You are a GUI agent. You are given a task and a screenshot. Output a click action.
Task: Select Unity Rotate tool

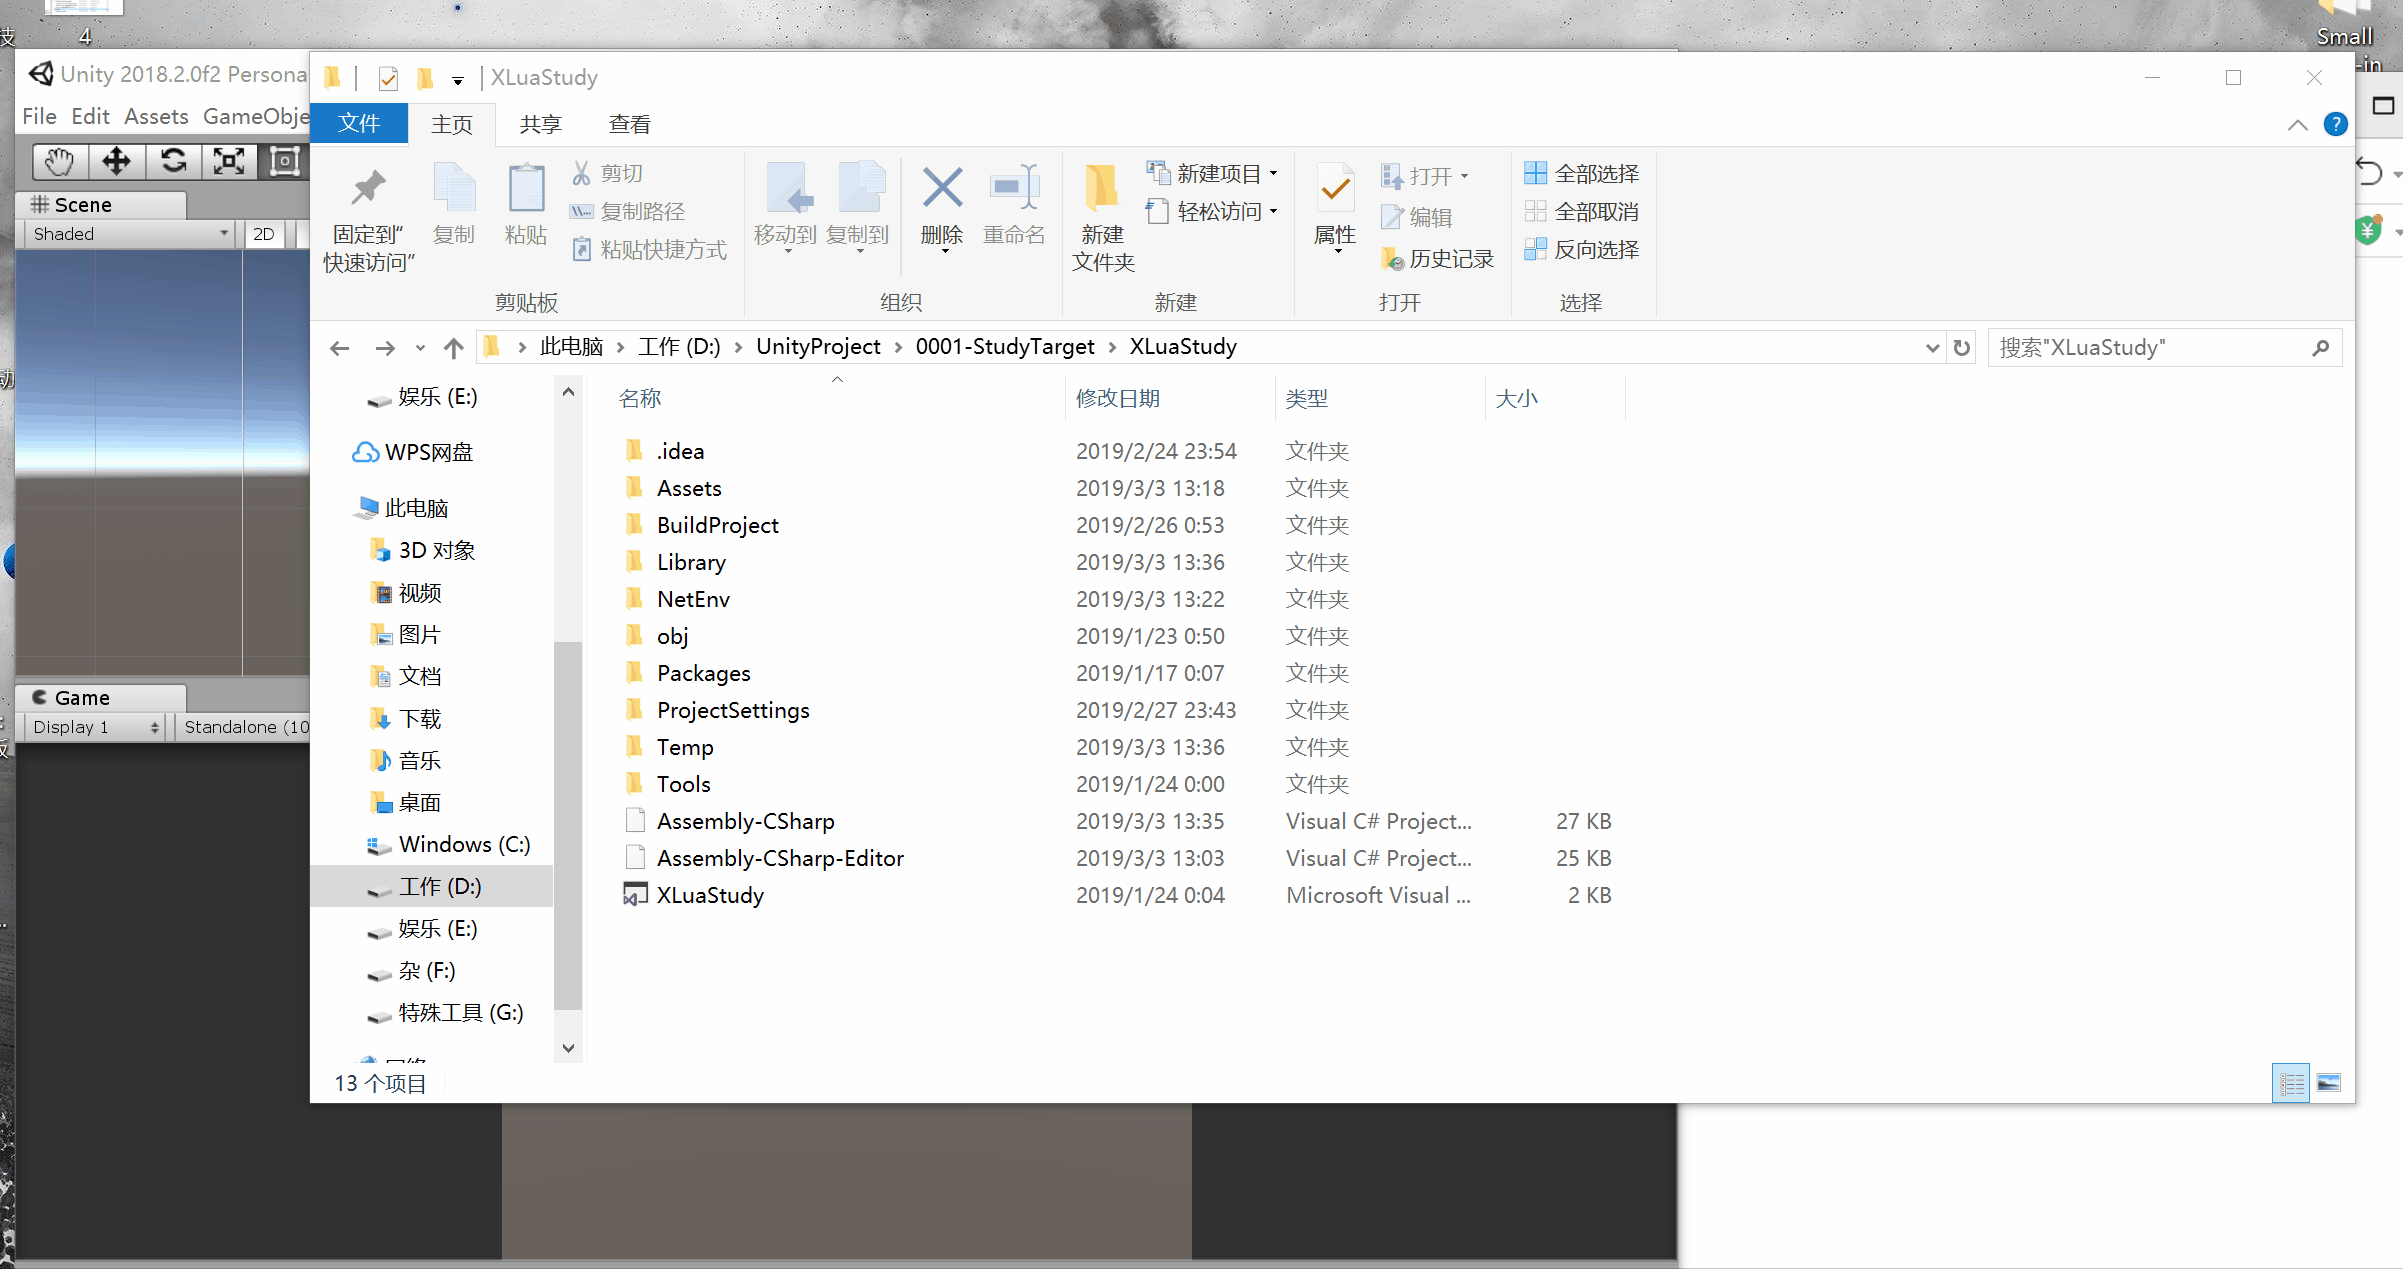tap(173, 161)
